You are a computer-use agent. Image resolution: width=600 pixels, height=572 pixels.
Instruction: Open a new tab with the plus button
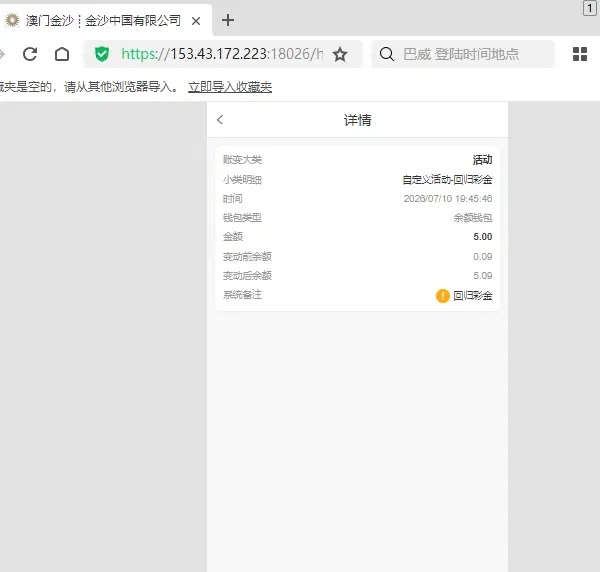point(228,20)
